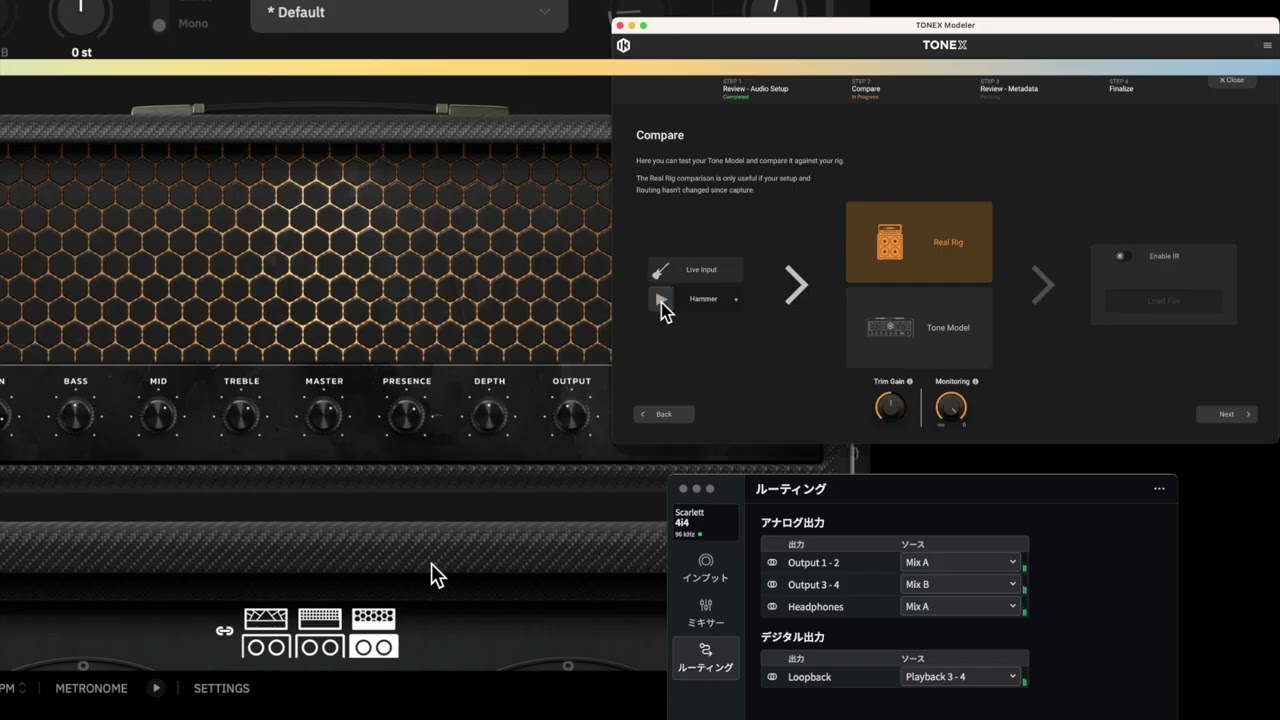The width and height of the screenshot is (1280, 720).
Task: Play the metronome
Action: tap(156, 688)
